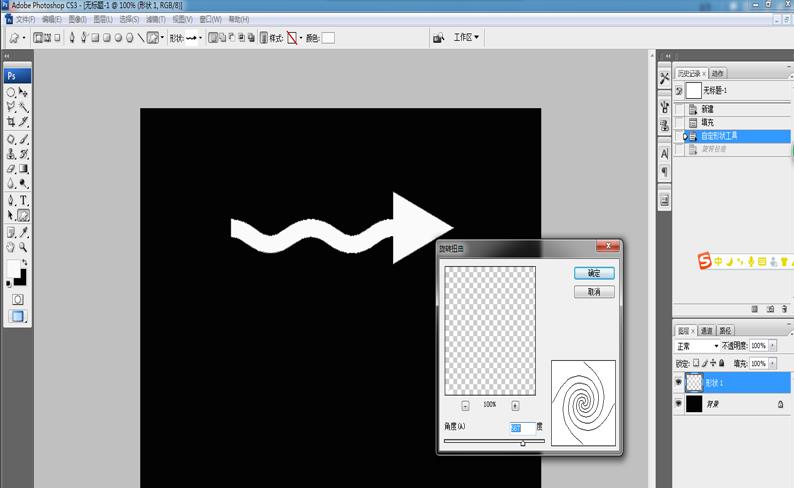Zoom out the Twirl preview
This screenshot has height=488, width=794.
[465, 405]
